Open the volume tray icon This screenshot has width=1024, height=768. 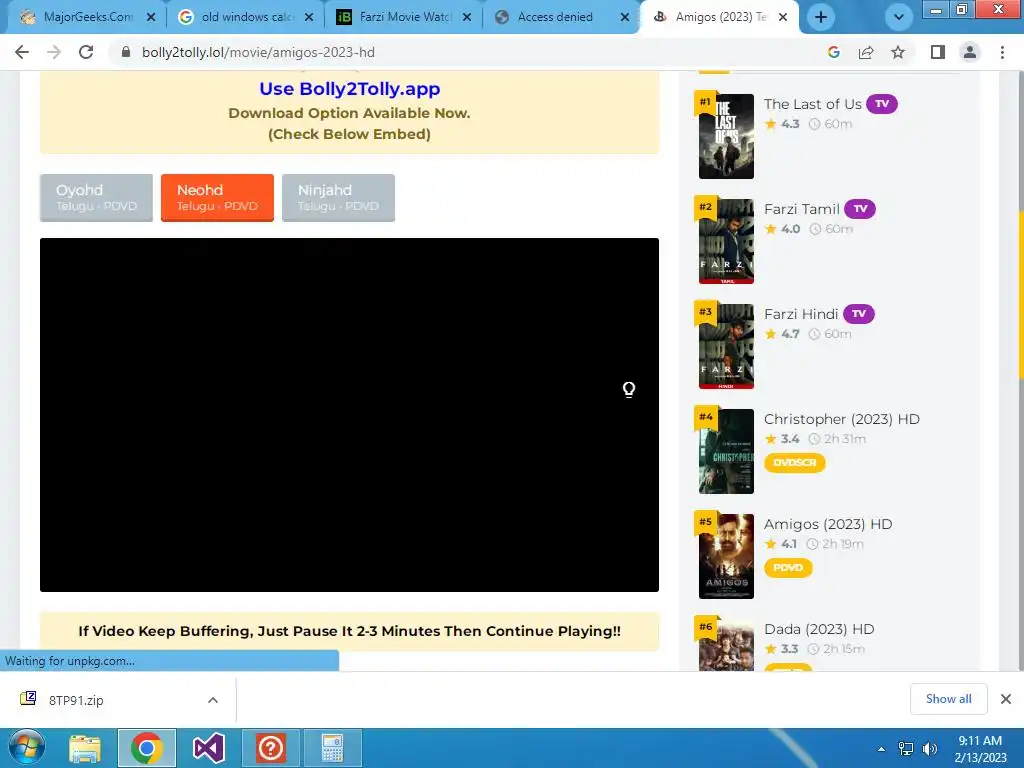(x=929, y=749)
